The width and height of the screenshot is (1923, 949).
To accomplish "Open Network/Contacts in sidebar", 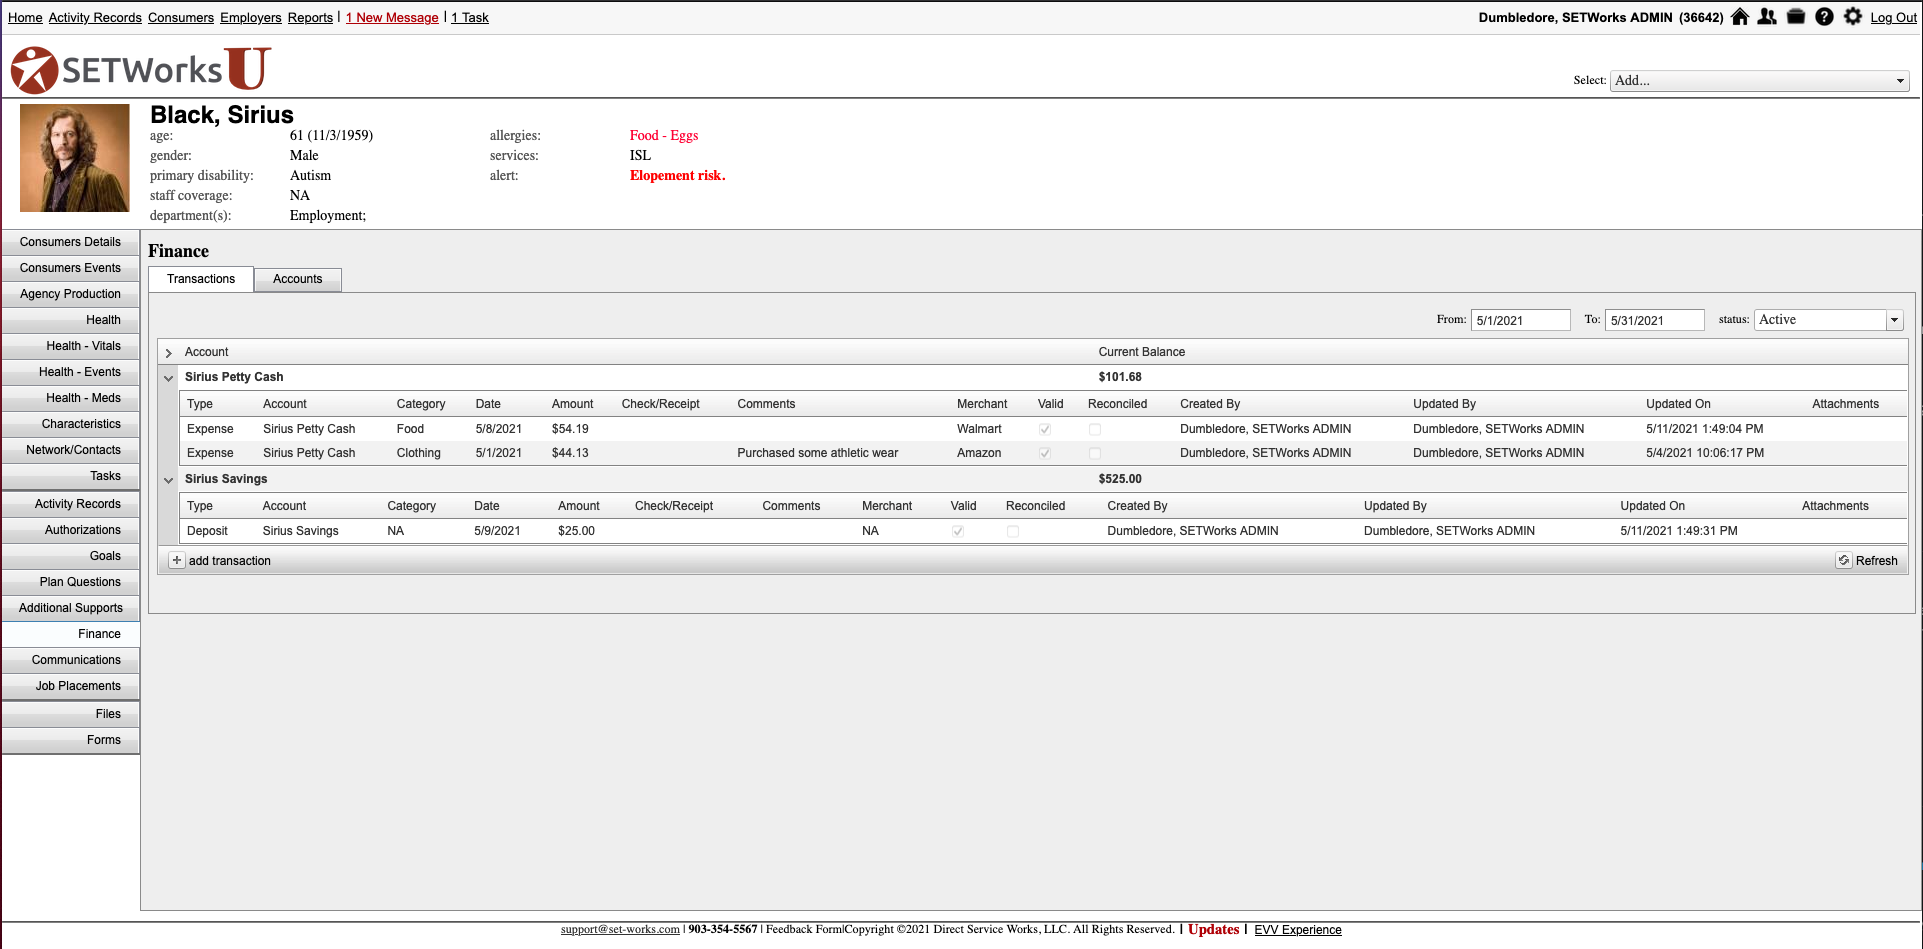I will [x=71, y=450].
